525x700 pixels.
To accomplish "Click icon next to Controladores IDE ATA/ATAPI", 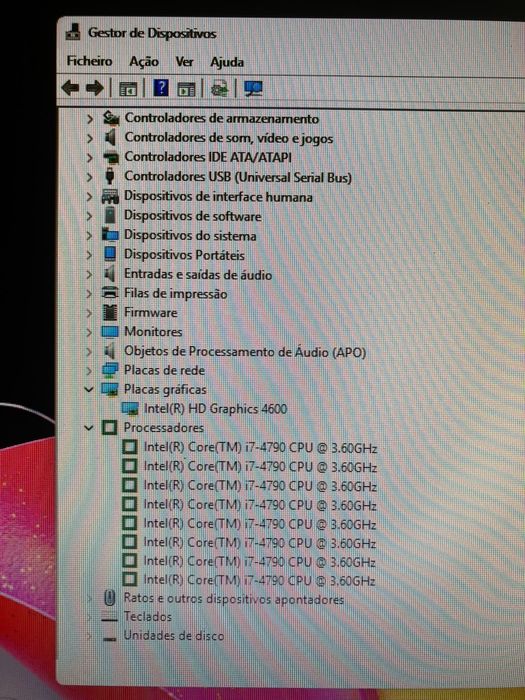I will [111, 157].
